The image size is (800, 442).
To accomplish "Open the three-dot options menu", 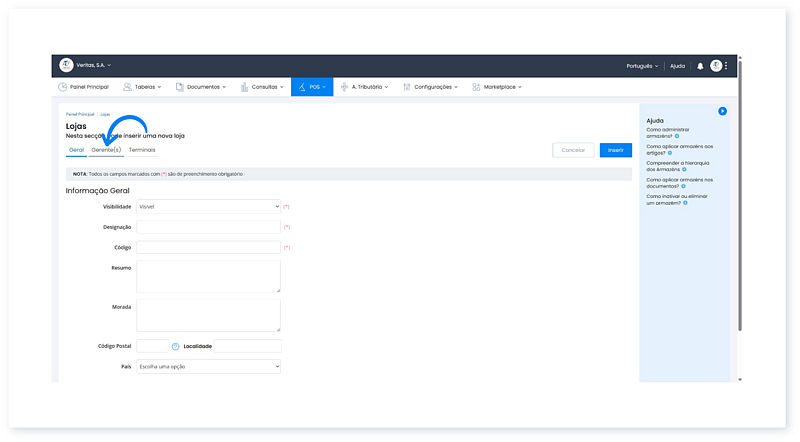I will click(727, 66).
